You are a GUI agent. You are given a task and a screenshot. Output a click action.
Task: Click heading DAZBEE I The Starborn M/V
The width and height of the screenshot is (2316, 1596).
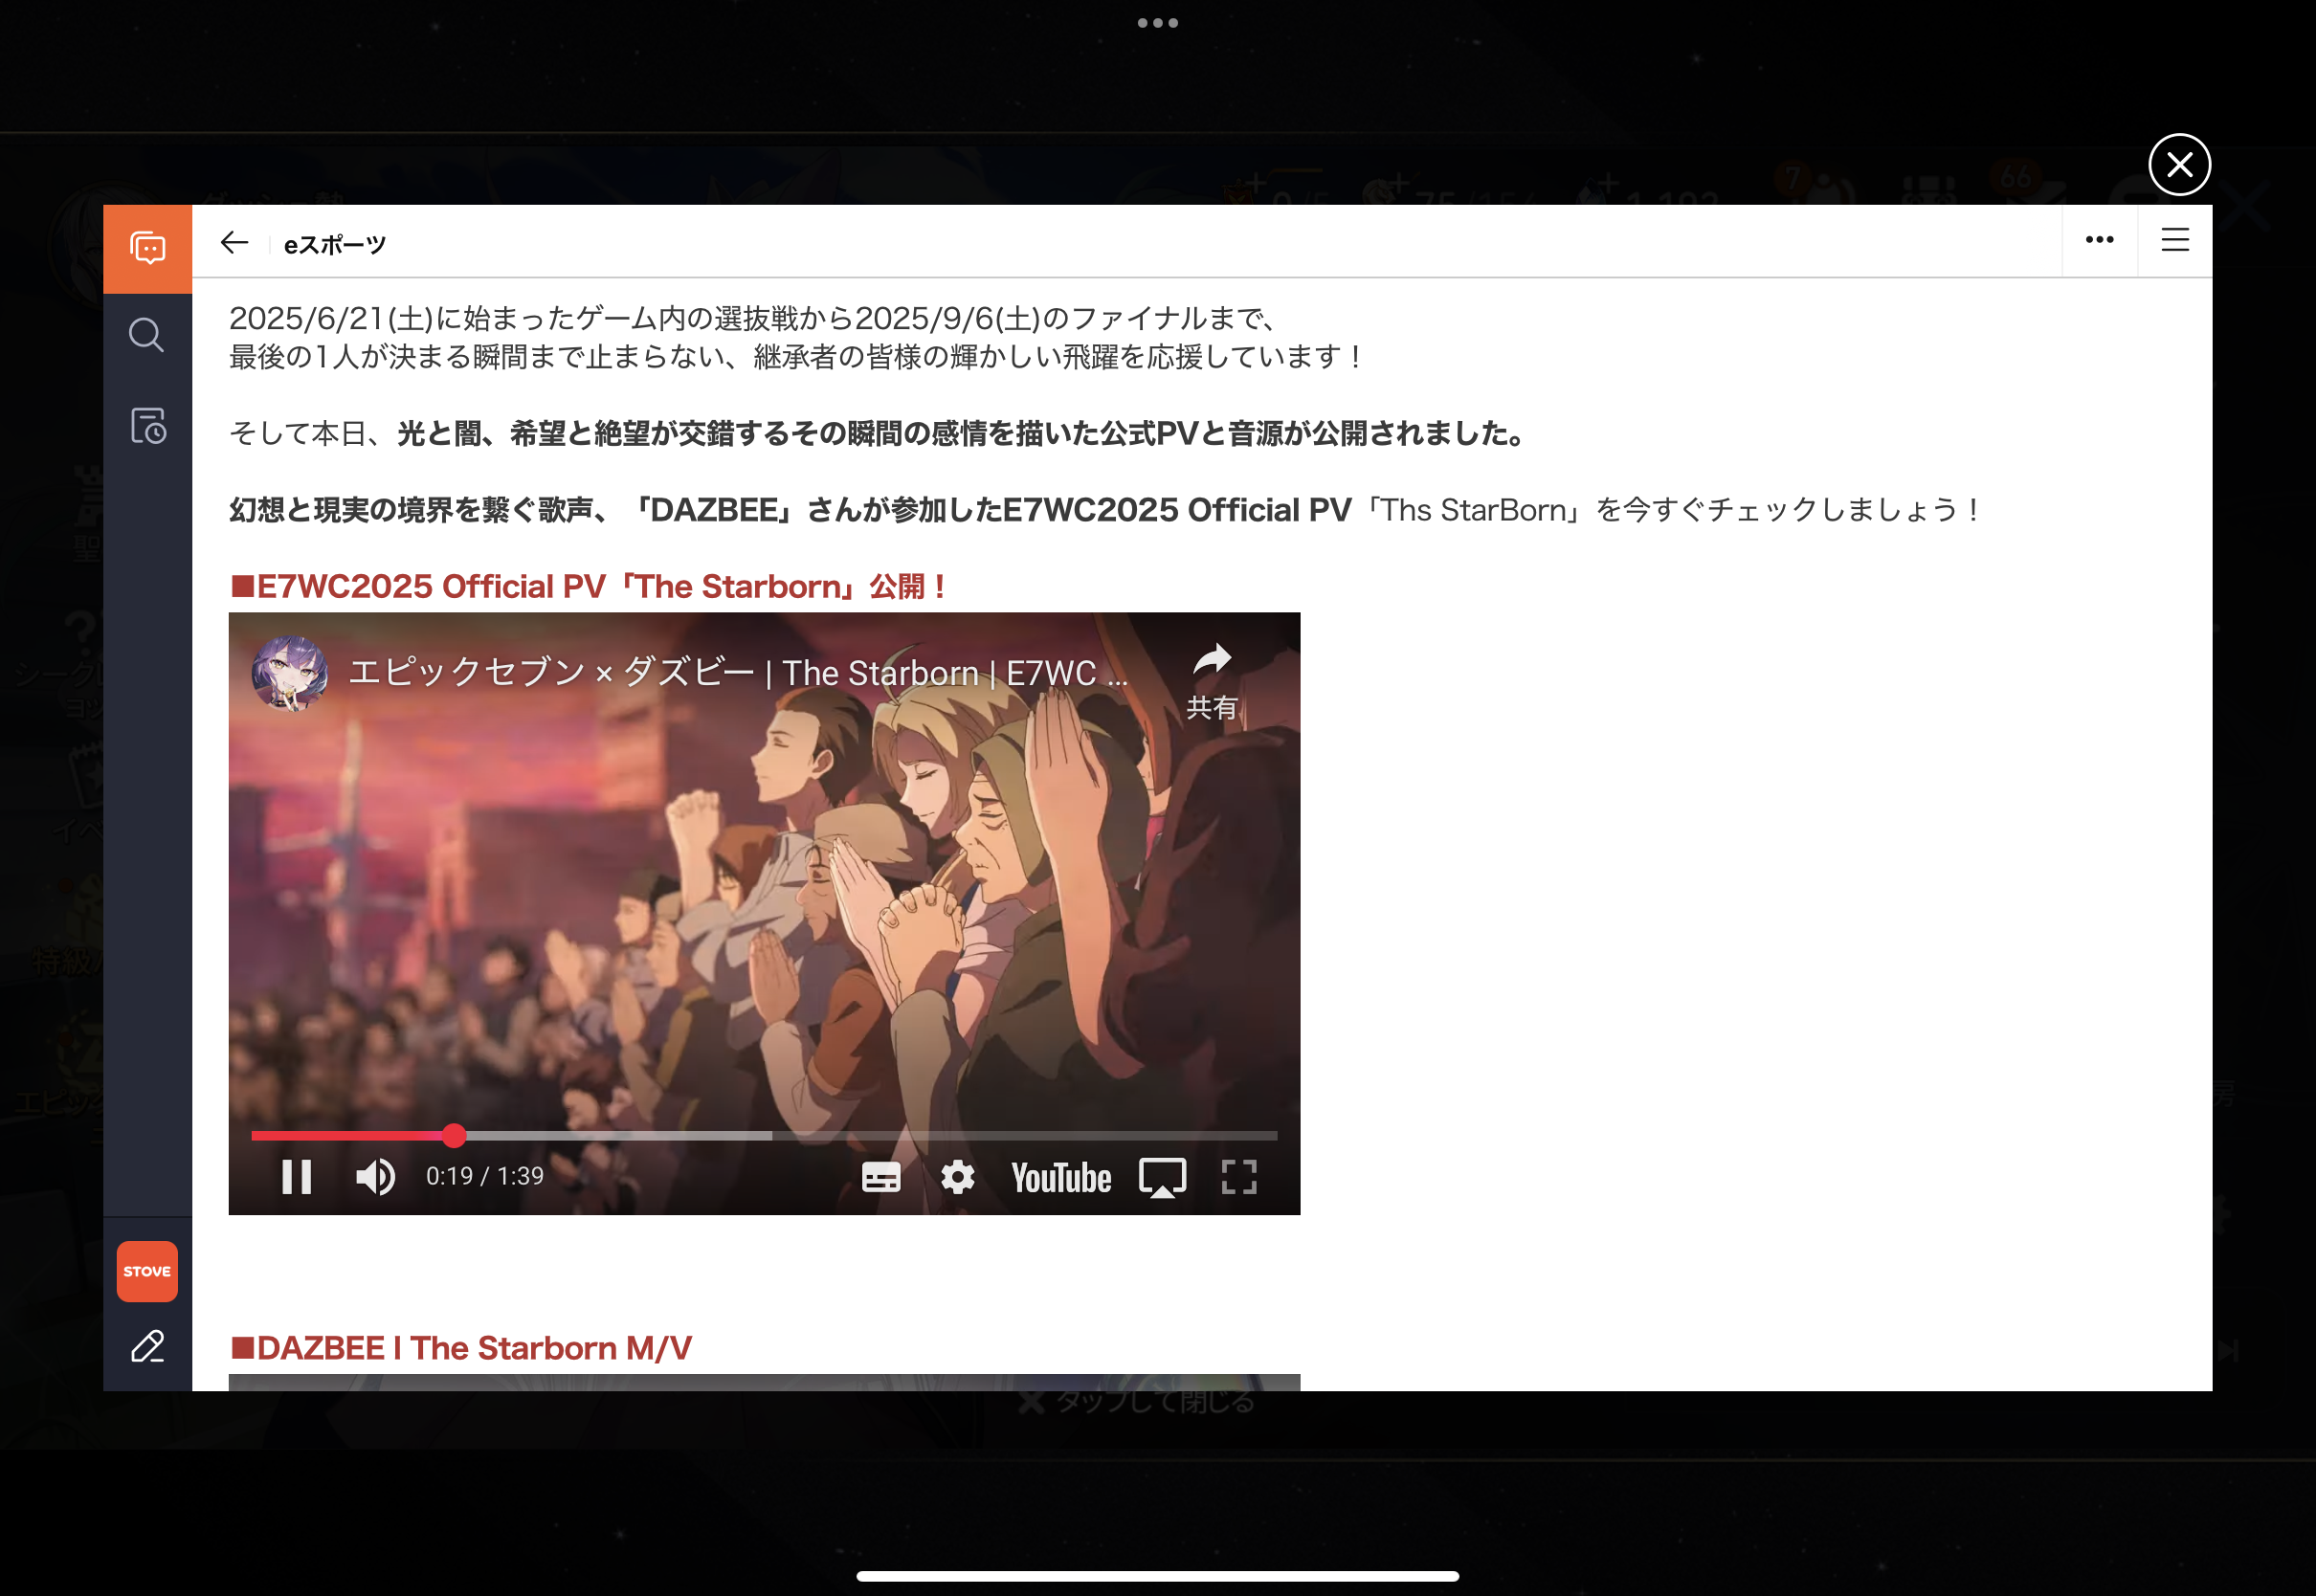[461, 1348]
